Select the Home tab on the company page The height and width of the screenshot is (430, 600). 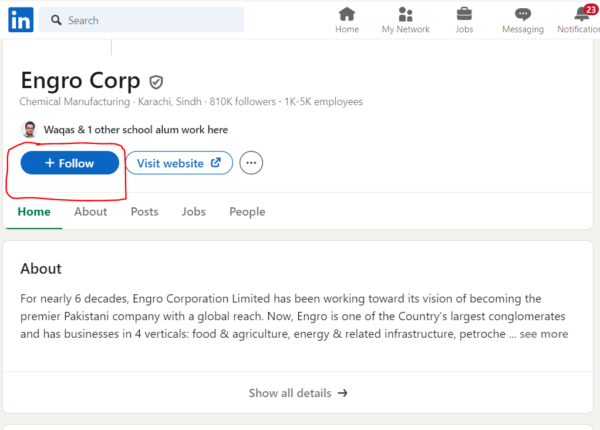34,212
